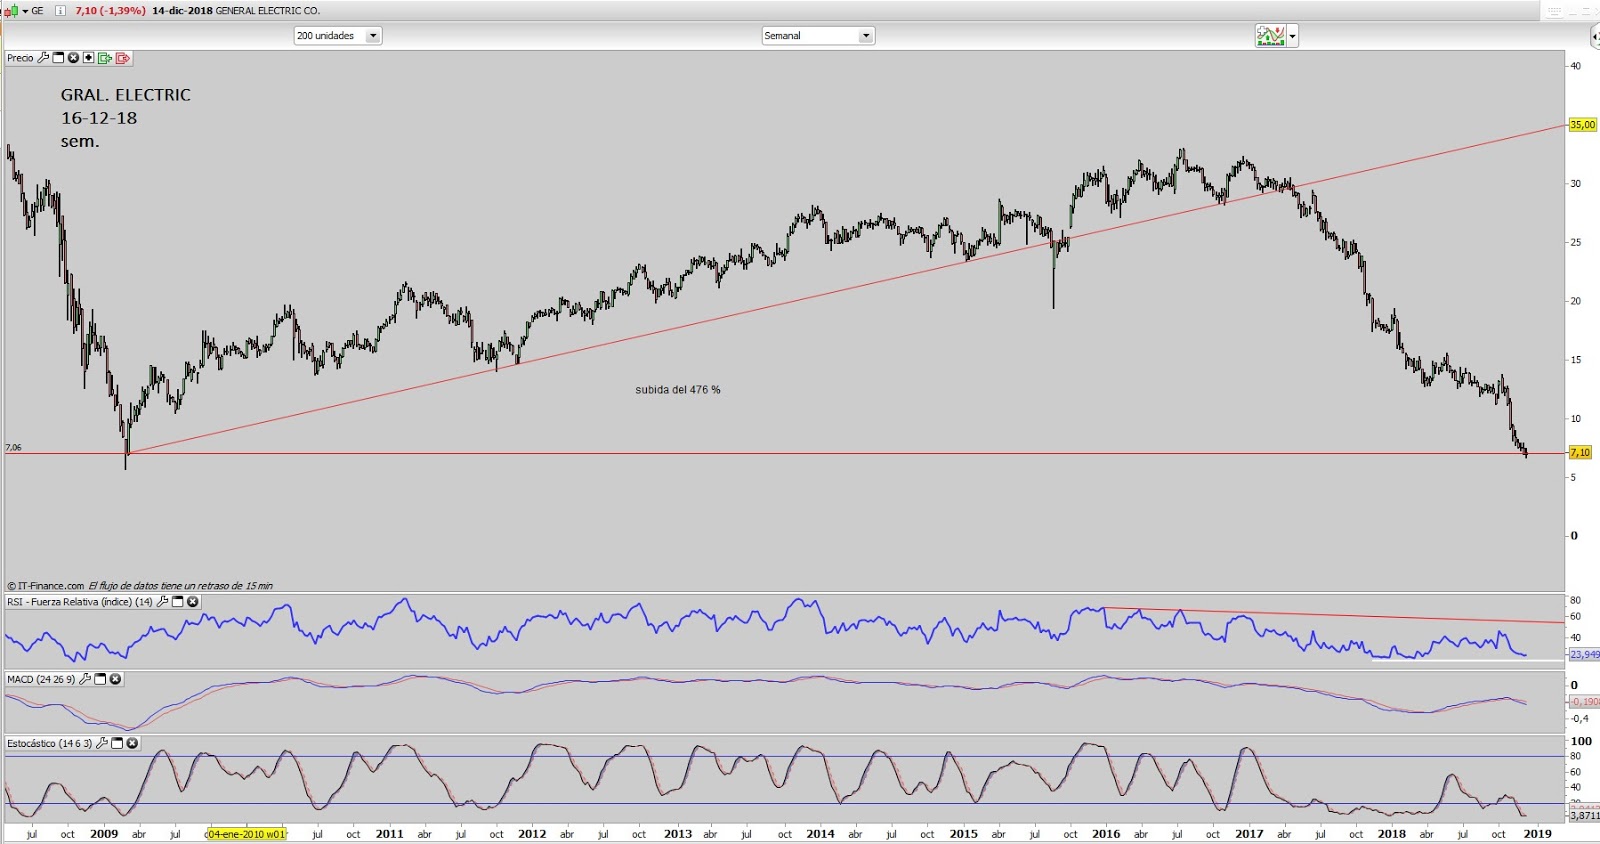Viewport: 1600px width, 844px height.
Task: Maximize the MACD panel window icon
Action: 100,679
